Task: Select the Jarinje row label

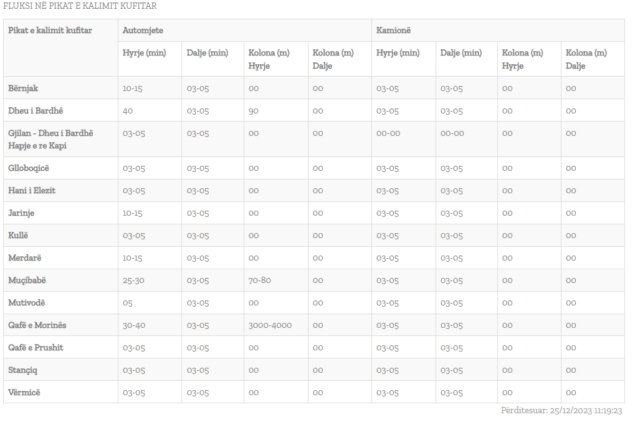Action: (24, 212)
